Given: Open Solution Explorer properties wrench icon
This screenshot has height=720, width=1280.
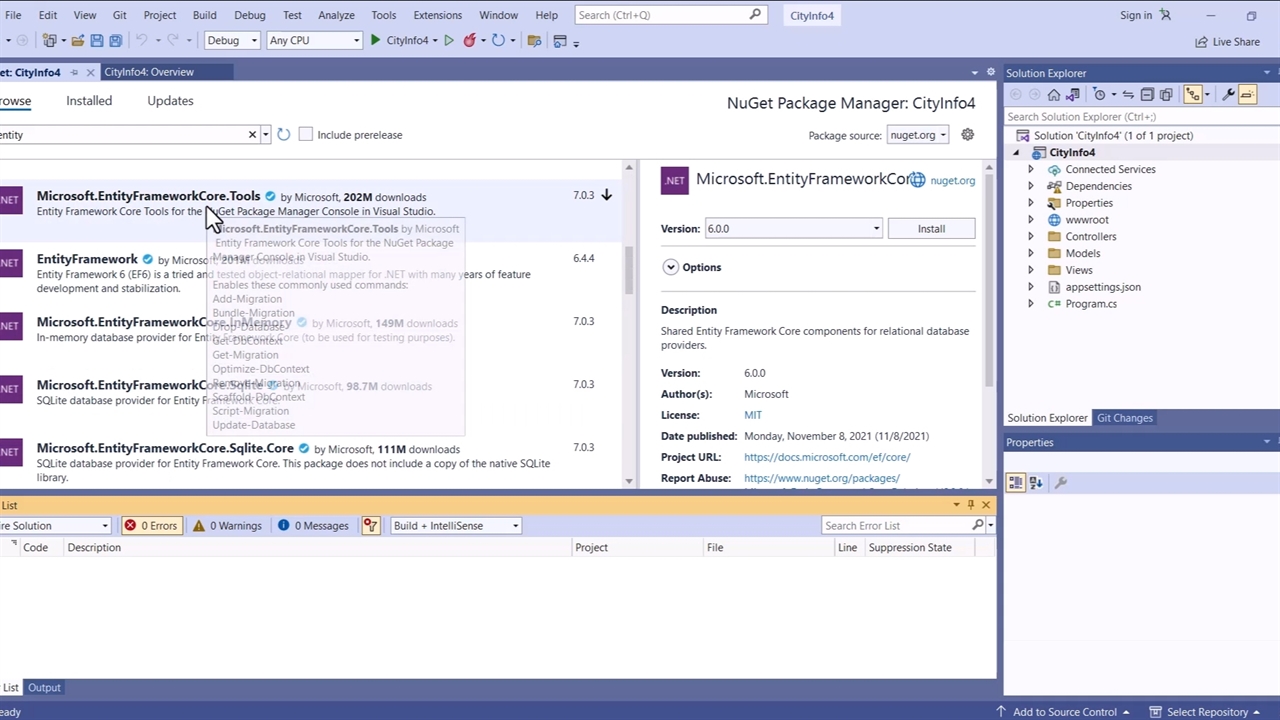Looking at the screenshot, I should click(1229, 94).
